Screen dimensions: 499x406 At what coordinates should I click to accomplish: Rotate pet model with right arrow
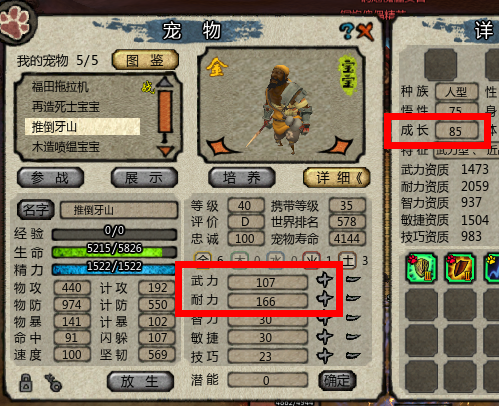coord(338,145)
